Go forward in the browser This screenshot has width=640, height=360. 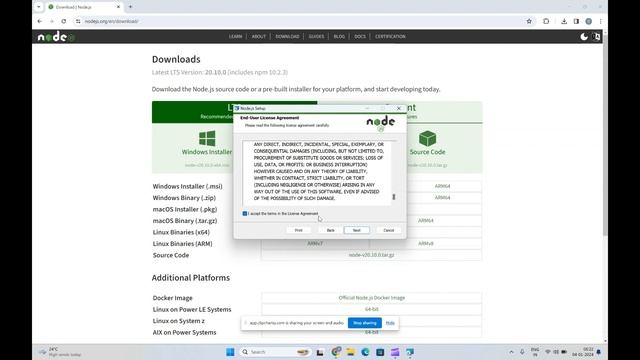click(x=51, y=21)
